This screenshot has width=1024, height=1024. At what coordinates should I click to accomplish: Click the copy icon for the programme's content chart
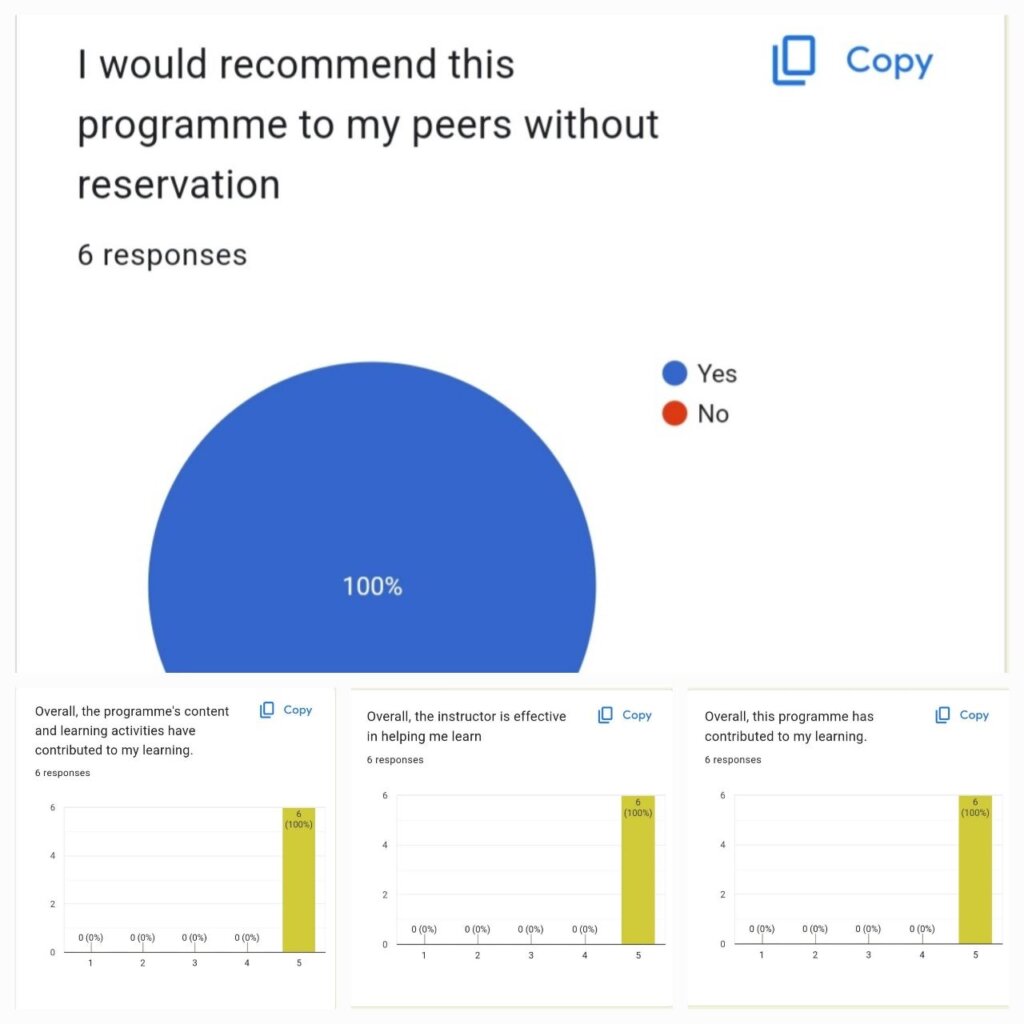[x=266, y=710]
